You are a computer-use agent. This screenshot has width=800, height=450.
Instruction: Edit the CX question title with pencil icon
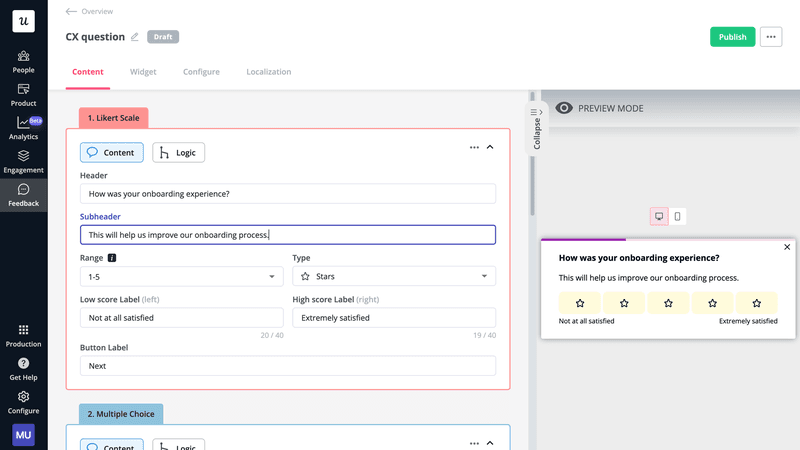pyautogui.click(x=135, y=37)
